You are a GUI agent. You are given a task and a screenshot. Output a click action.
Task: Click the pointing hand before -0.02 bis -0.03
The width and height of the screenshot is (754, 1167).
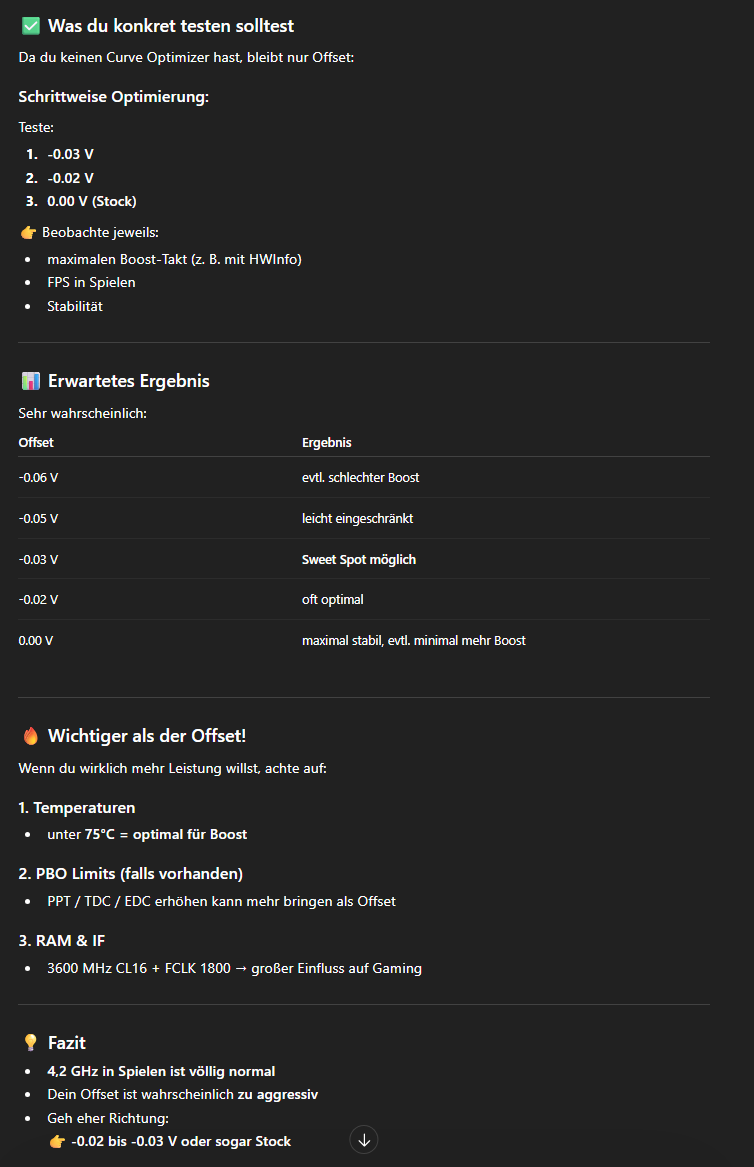tap(57, 1142)
